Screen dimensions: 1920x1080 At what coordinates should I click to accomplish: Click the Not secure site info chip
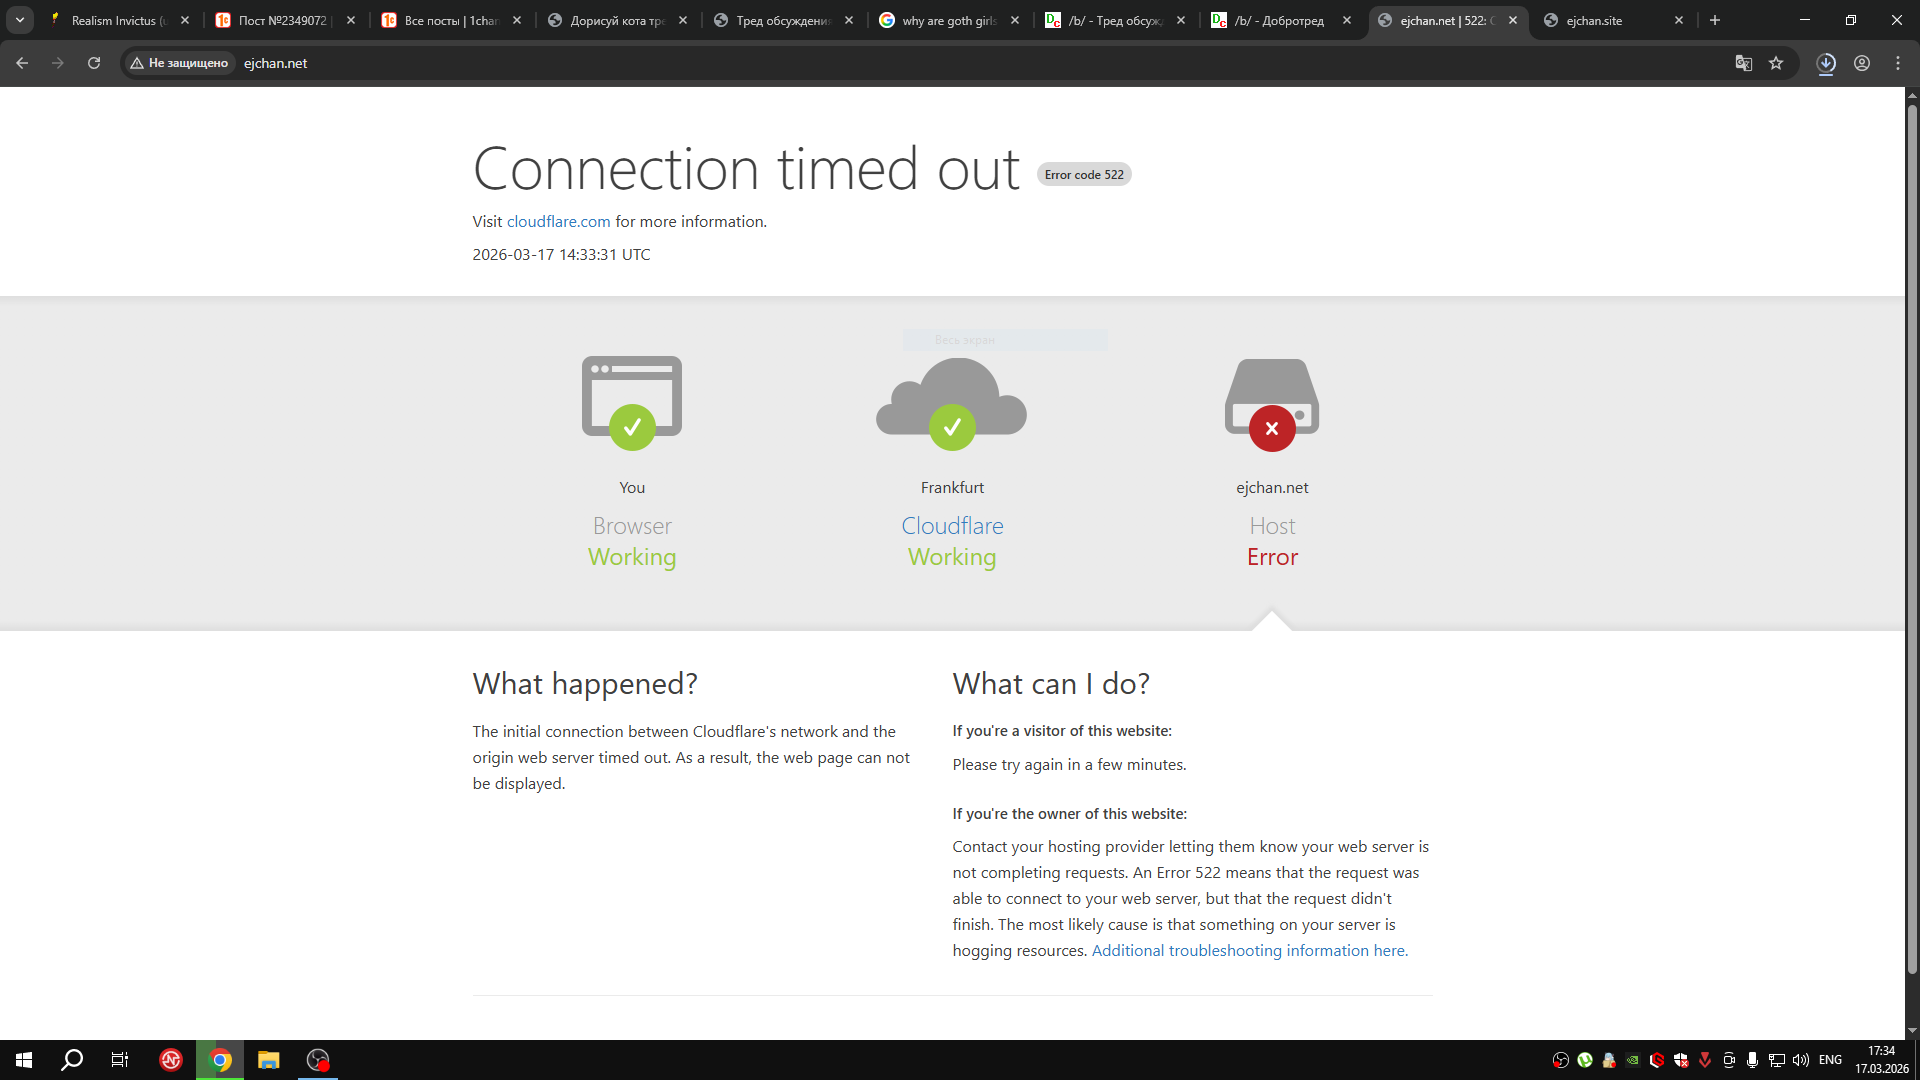179,63
